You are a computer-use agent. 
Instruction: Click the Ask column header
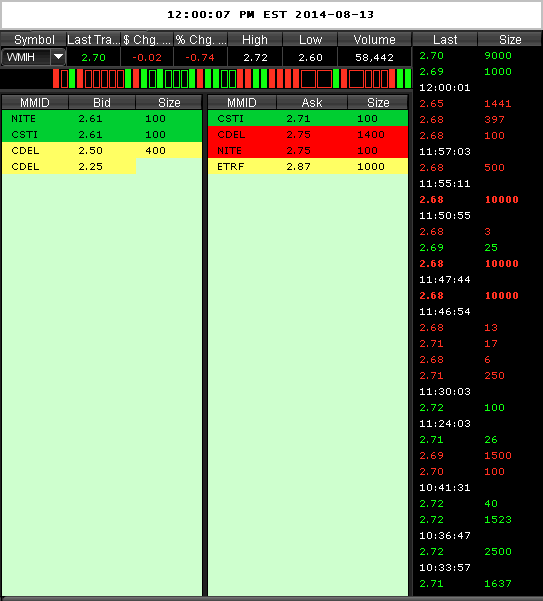point(312,102)
